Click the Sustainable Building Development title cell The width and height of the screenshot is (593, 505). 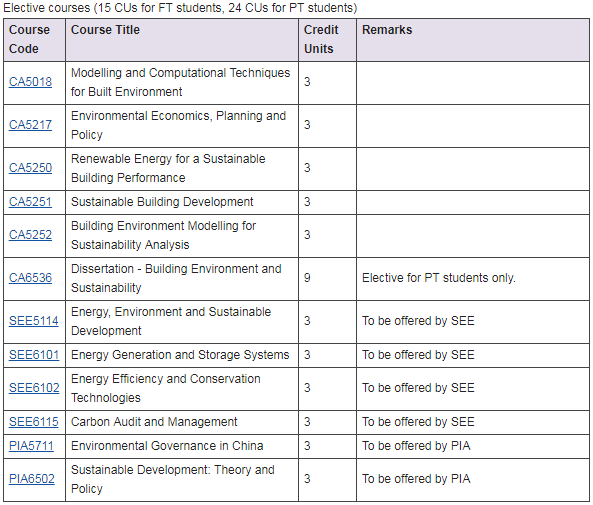[x=182, y=202]
